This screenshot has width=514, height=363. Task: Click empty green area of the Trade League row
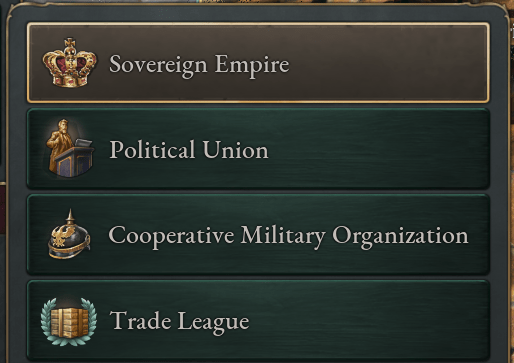coord(367,321)
